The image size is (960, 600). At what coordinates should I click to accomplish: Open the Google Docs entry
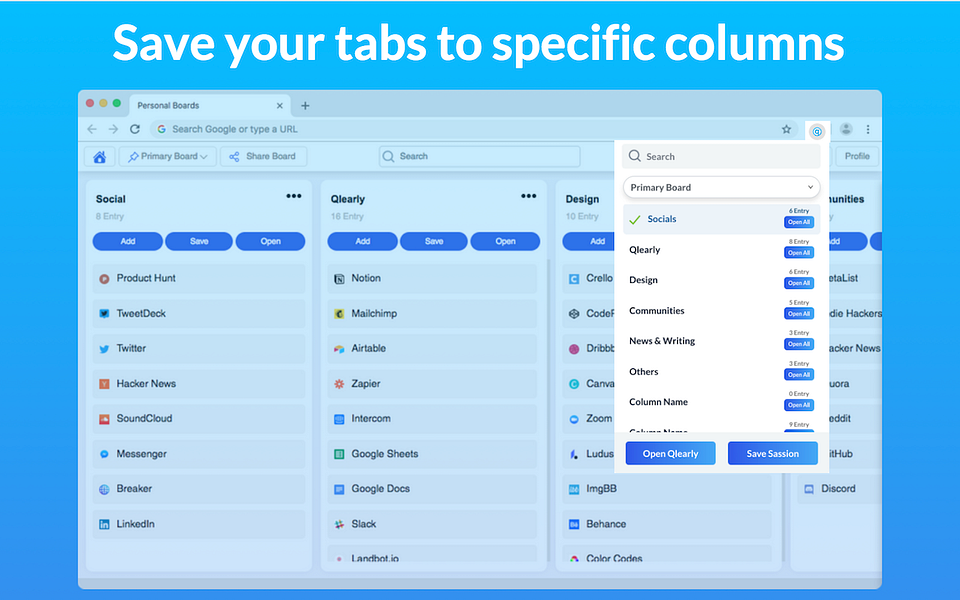click(x=432, y=489)
